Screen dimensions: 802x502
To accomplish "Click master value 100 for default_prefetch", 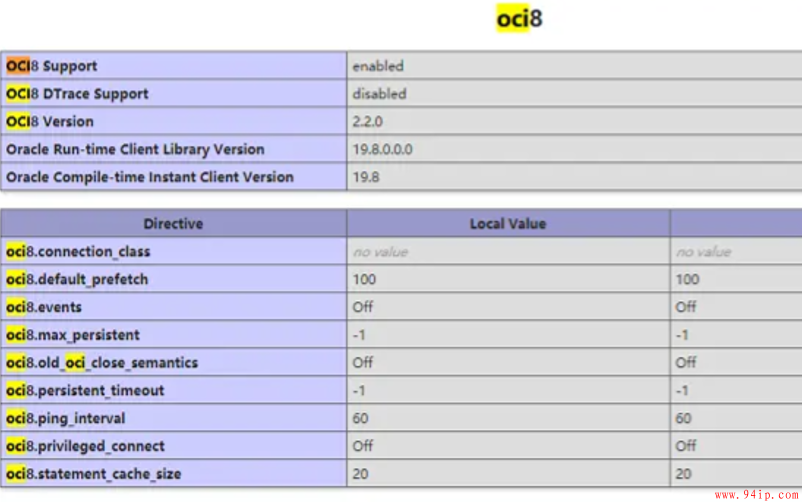I will (x=687, y=279).
